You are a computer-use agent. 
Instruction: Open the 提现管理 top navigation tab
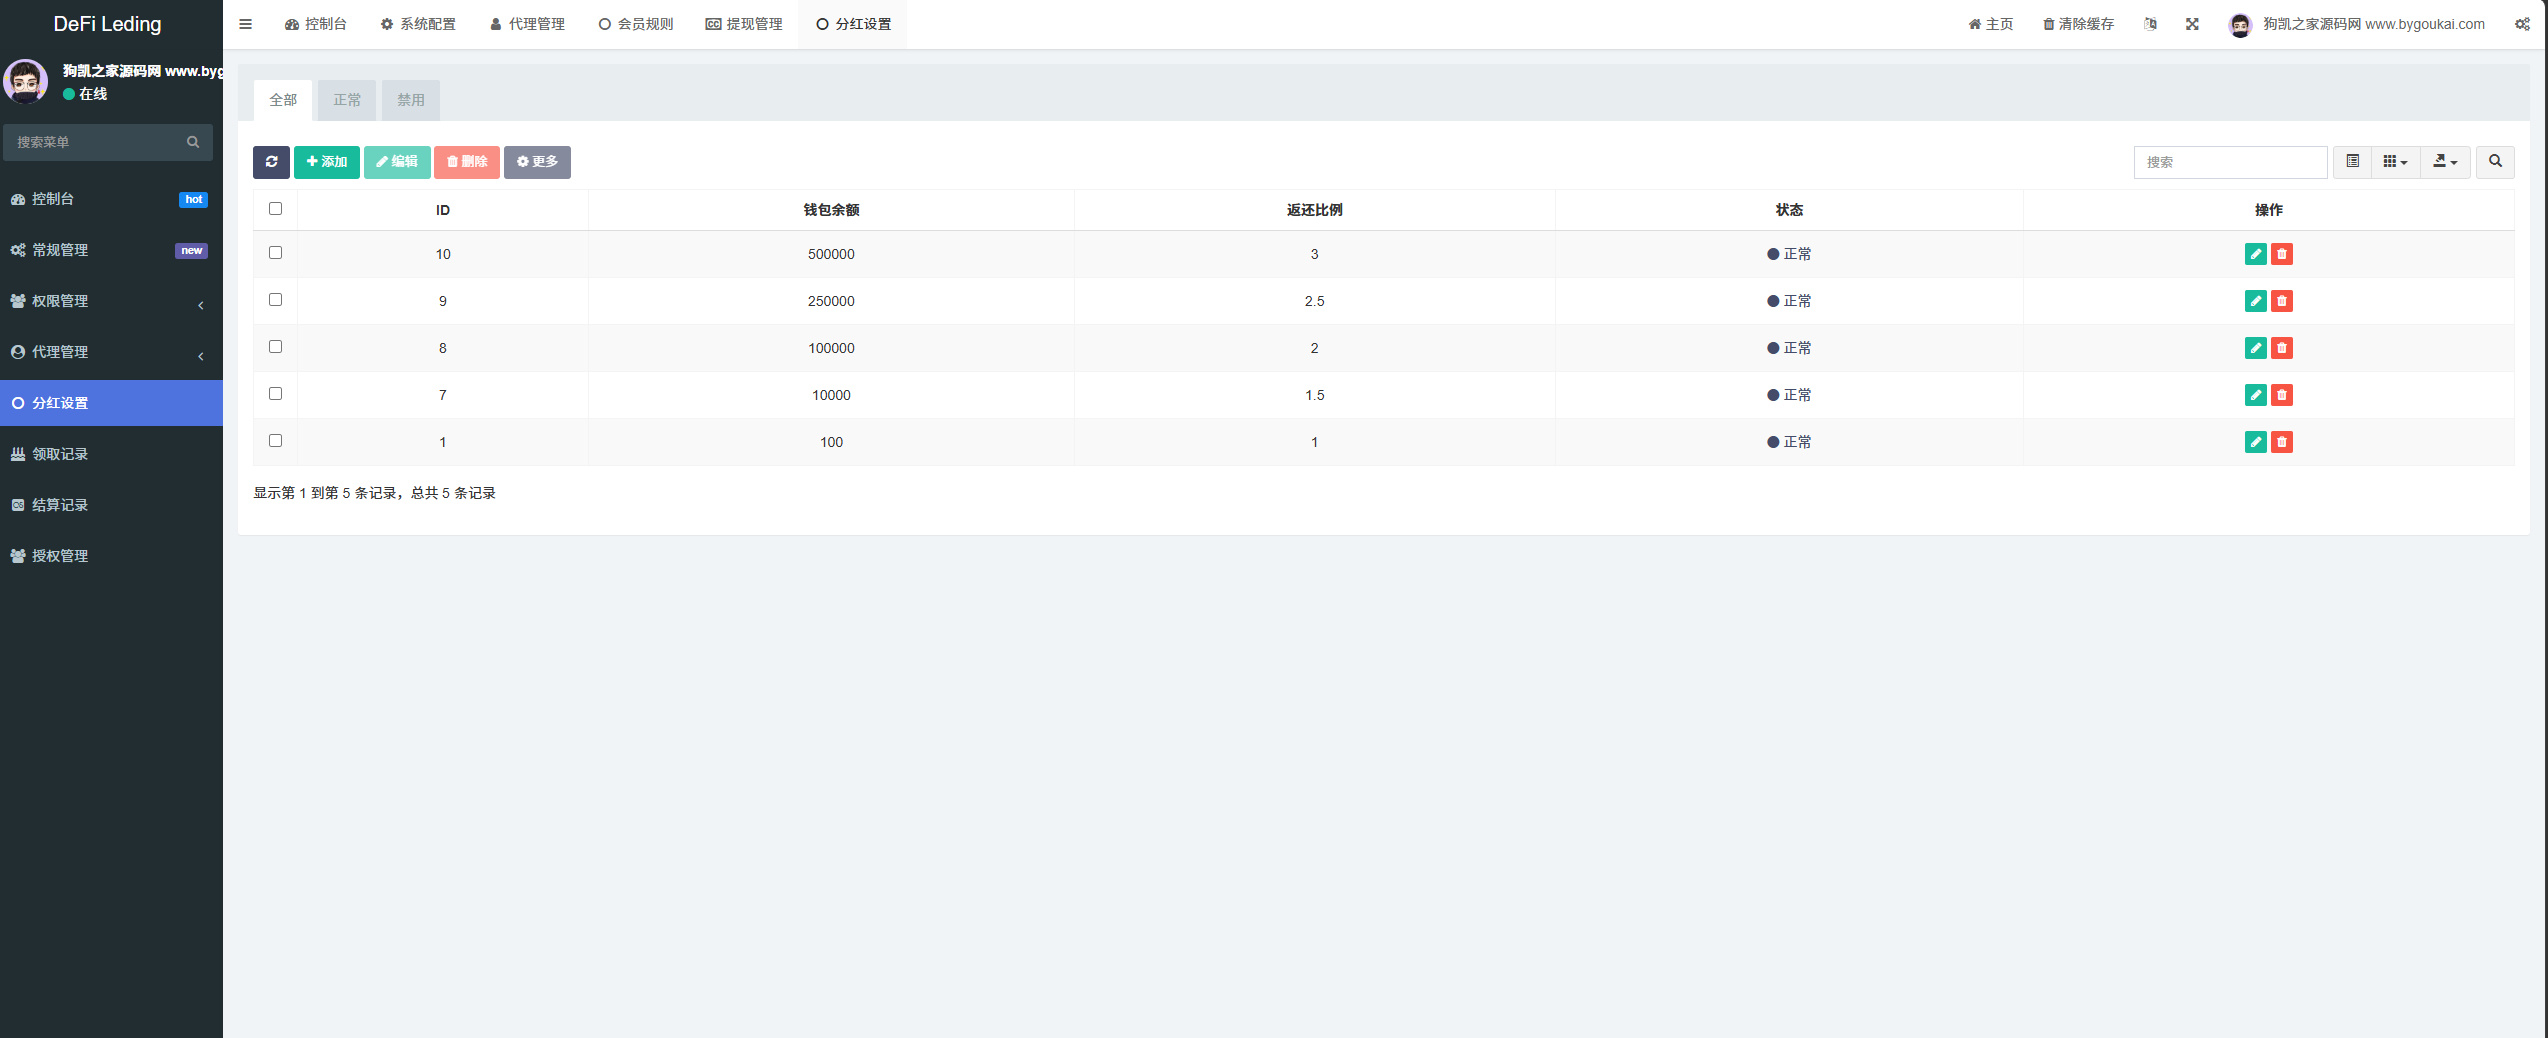pyautogui.click(x=744, y=24)
